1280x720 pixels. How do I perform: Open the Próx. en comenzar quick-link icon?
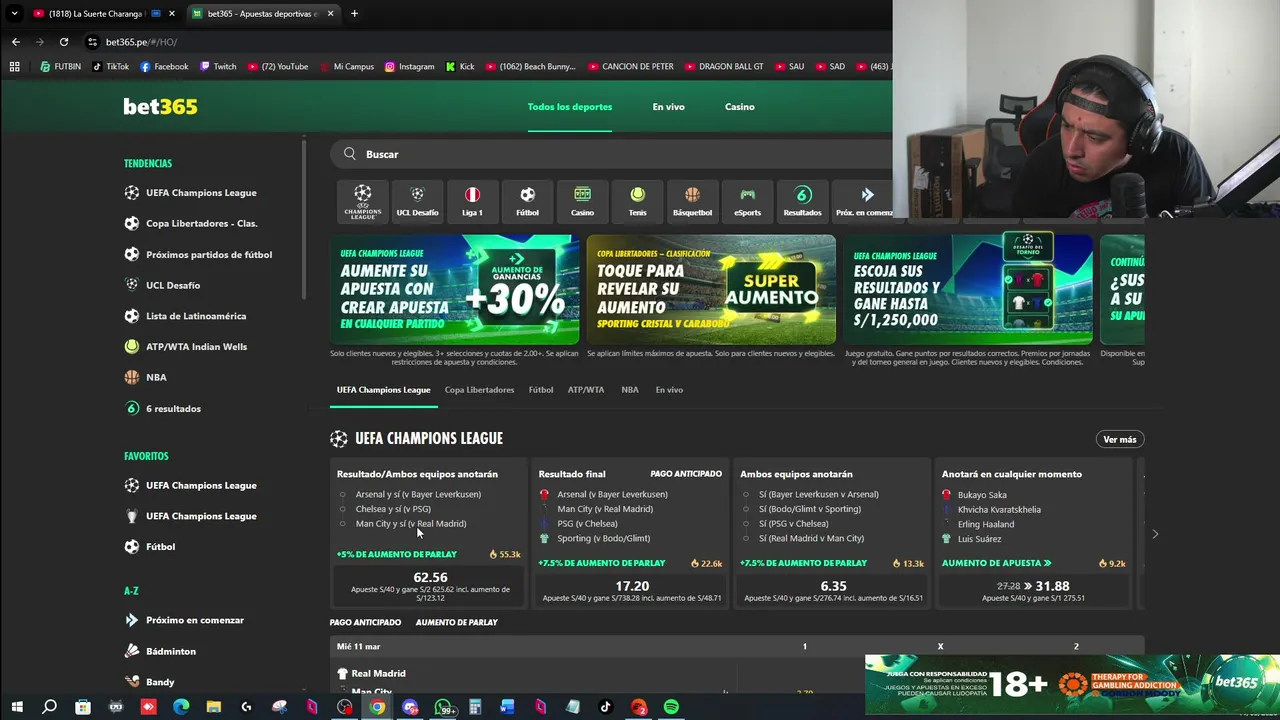[864, 201]
